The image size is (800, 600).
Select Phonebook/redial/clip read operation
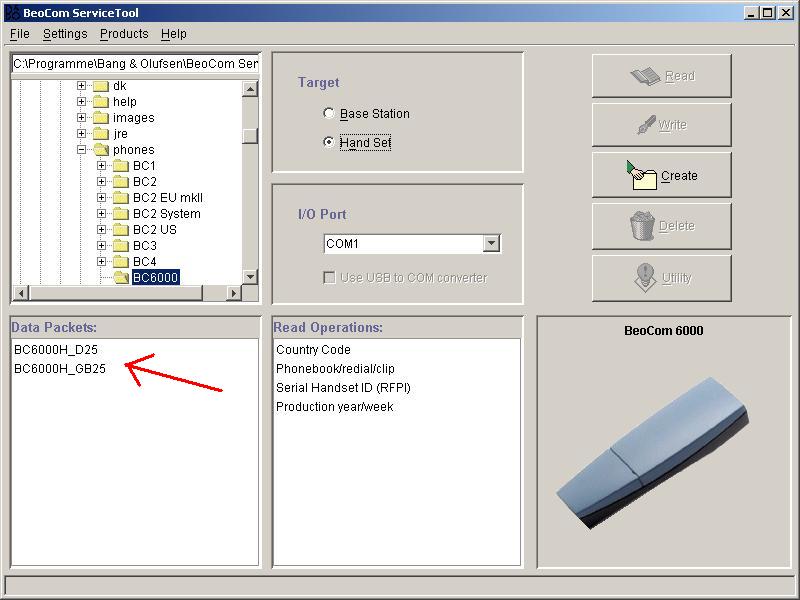pyautogui.click(x=335, y=368)
